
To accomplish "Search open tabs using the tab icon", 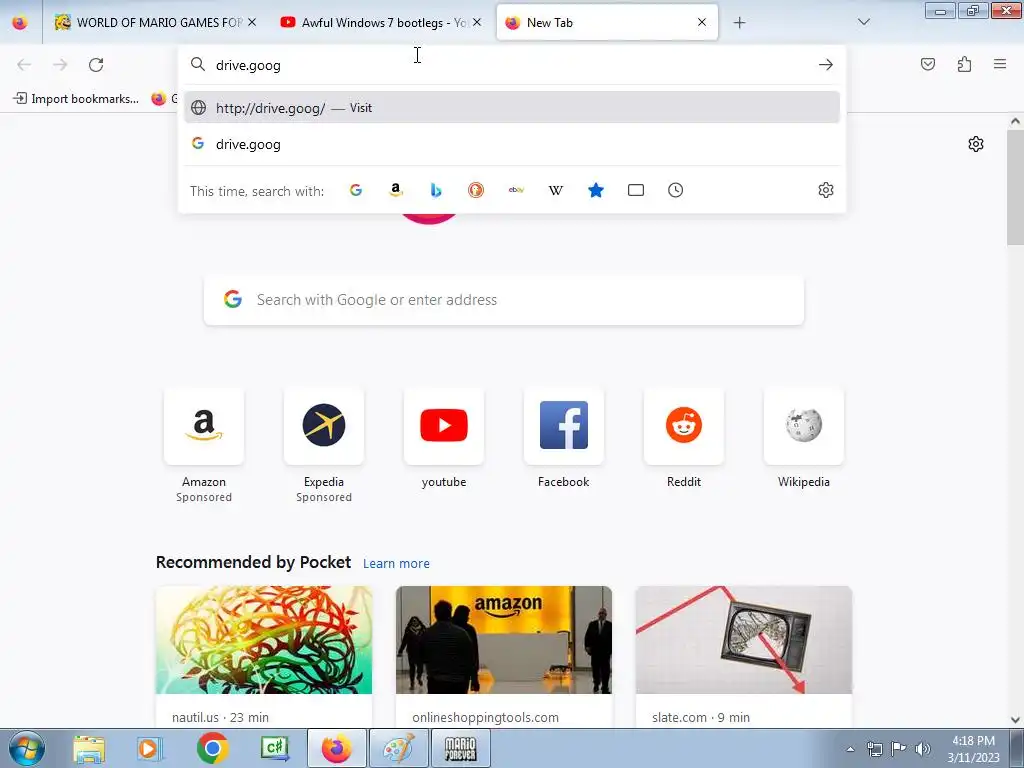I will (x=635, y=190).
